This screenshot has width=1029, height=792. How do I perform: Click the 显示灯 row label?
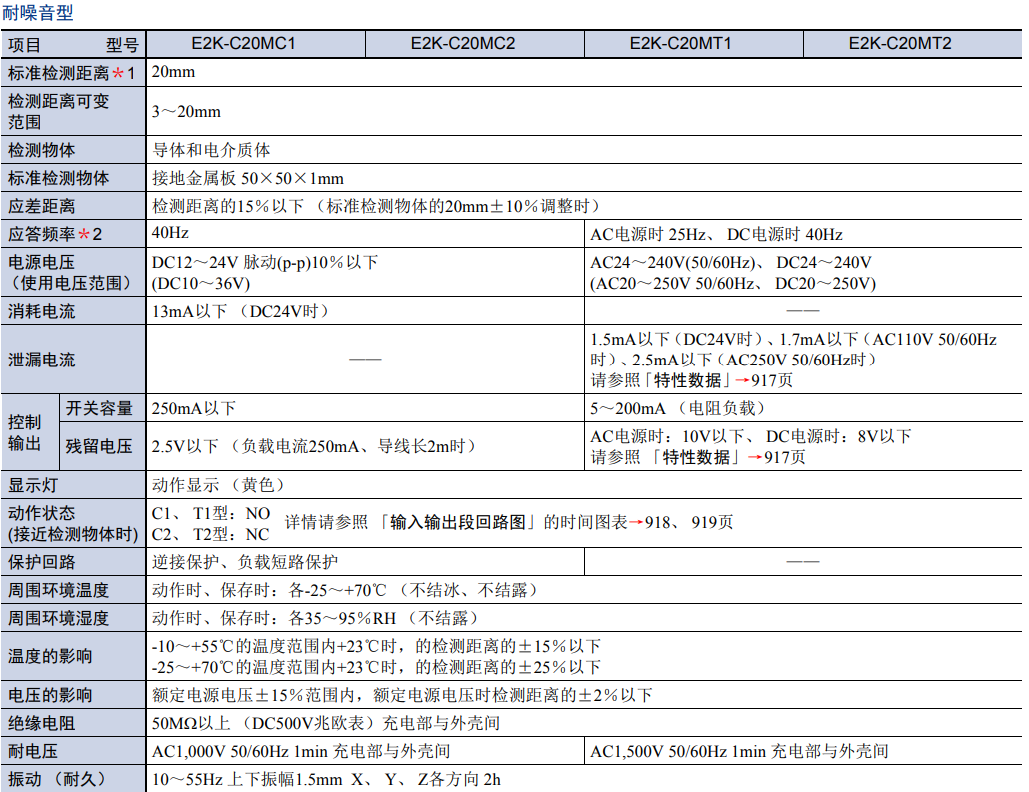[x=33, y=485]
